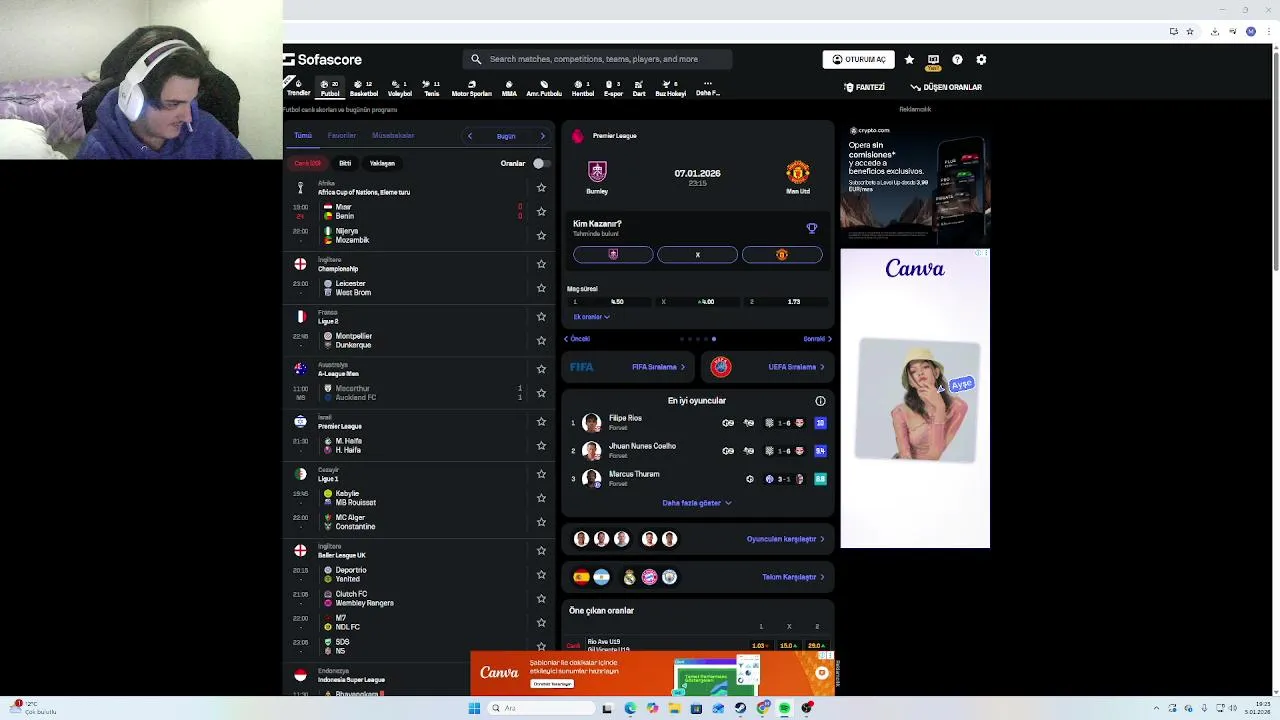Select the Voleybol sport icon
The height and width of the screenshot is (720, 1280).
tap(399, 88)
